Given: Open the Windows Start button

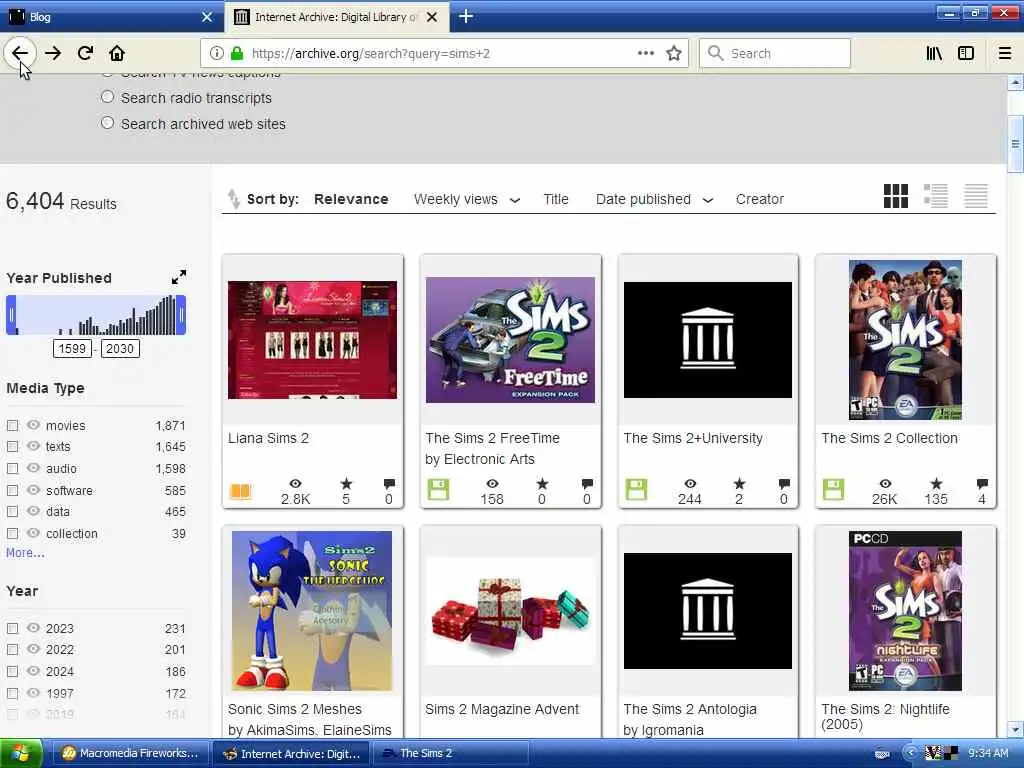Looking at the screenshot, I should point(21,754).
